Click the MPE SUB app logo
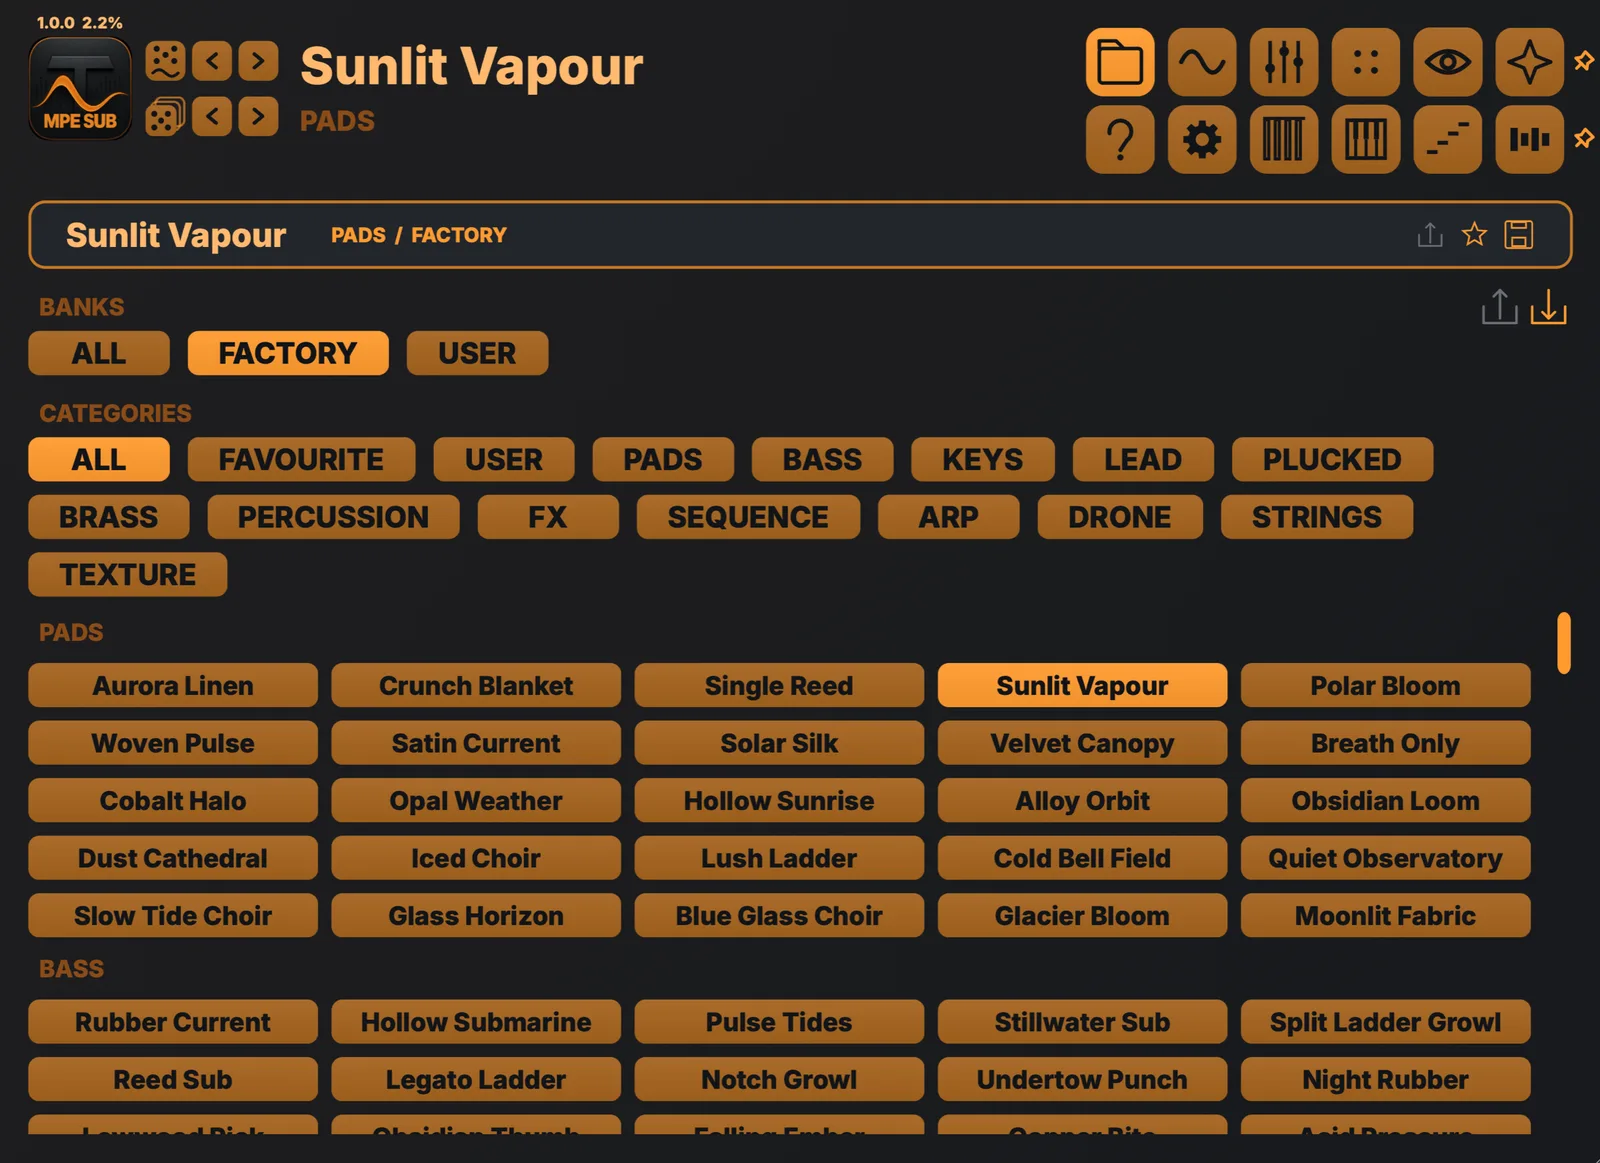The width and height of the screenshot is (1600, 1163). 80,89
